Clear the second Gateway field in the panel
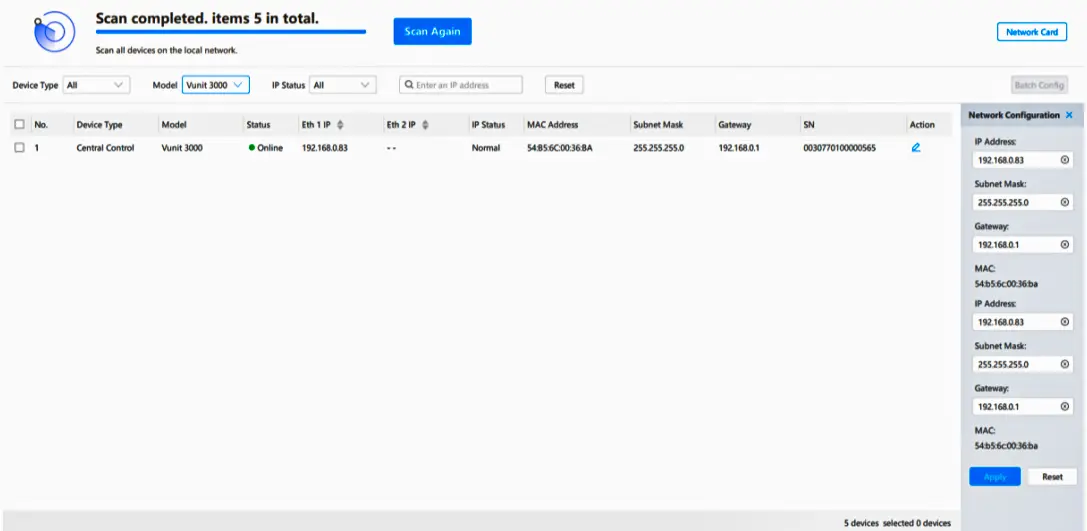This screenshot has height=531, width=1087. [1064, 407]
